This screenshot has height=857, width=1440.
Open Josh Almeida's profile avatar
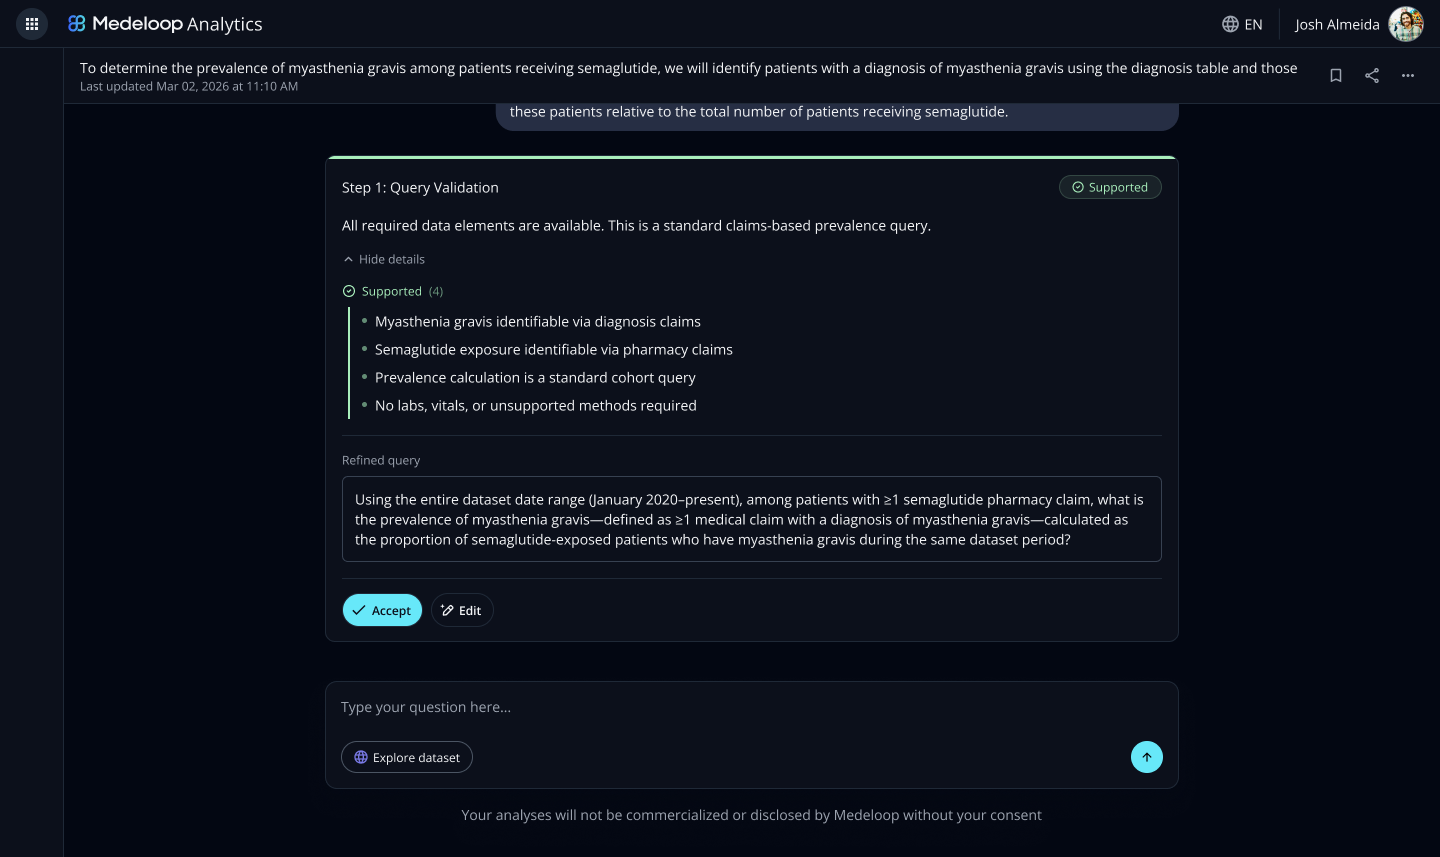pyautogui.click(x=1406, y=24)
